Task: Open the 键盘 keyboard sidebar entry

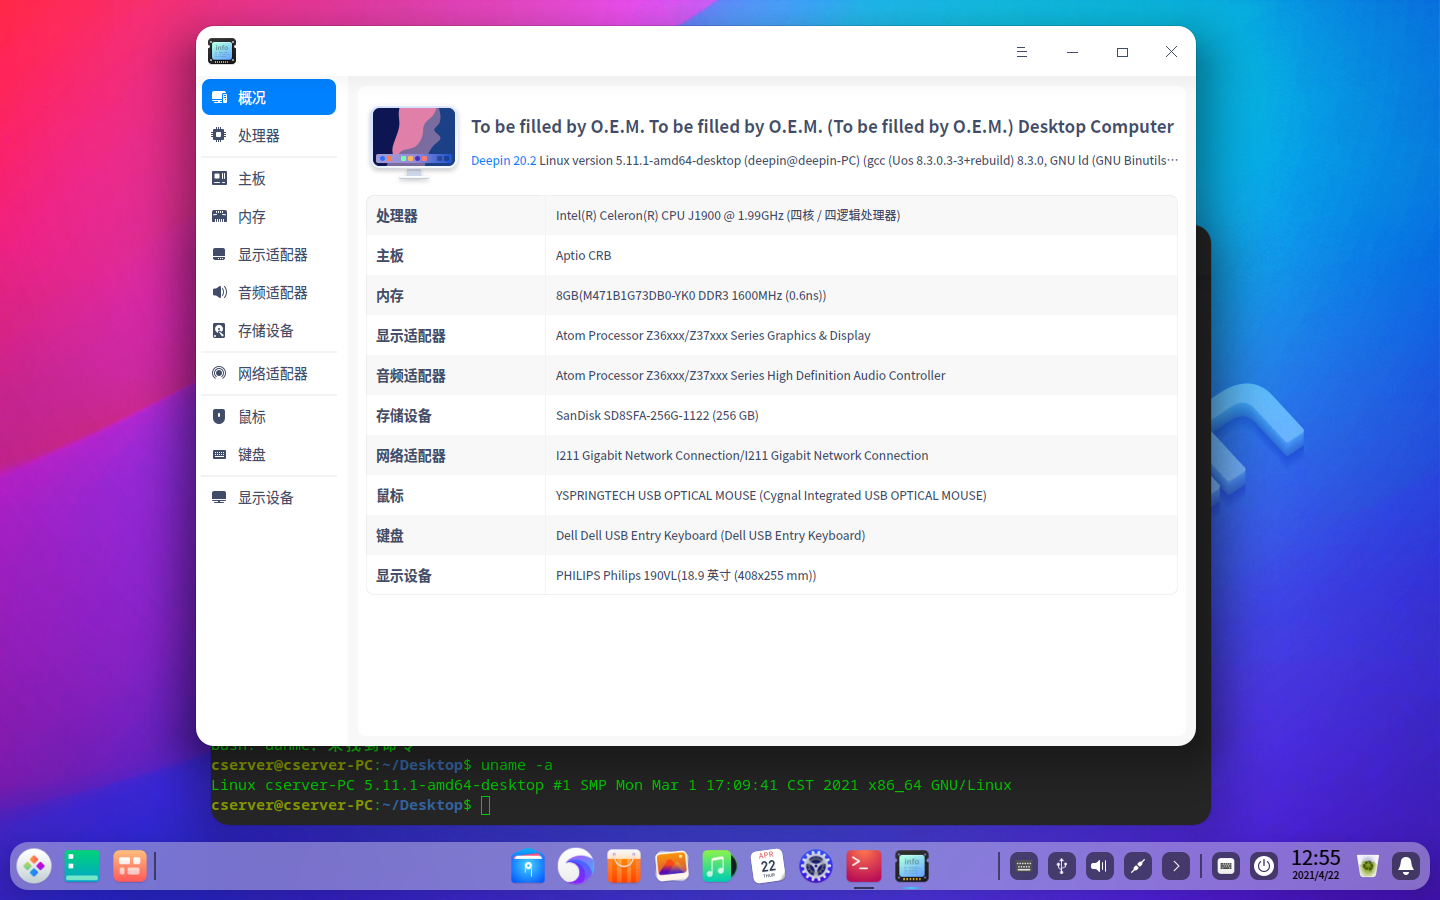Action: [269, 454]
